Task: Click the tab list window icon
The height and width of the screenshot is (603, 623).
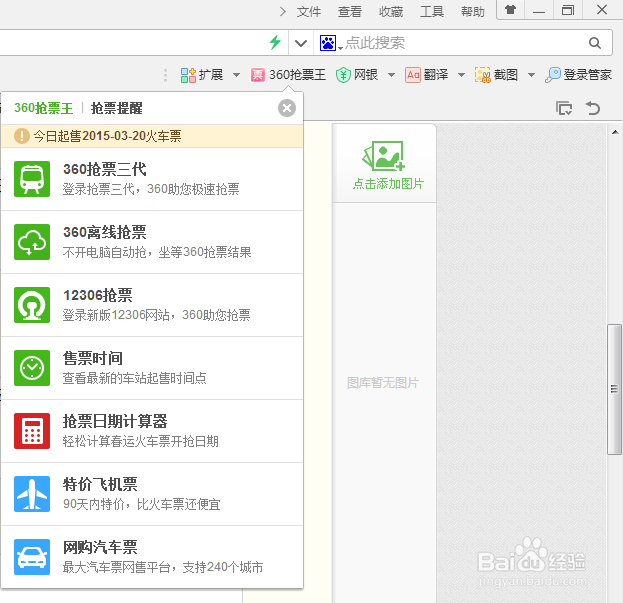Action: [x=564, y=108]
